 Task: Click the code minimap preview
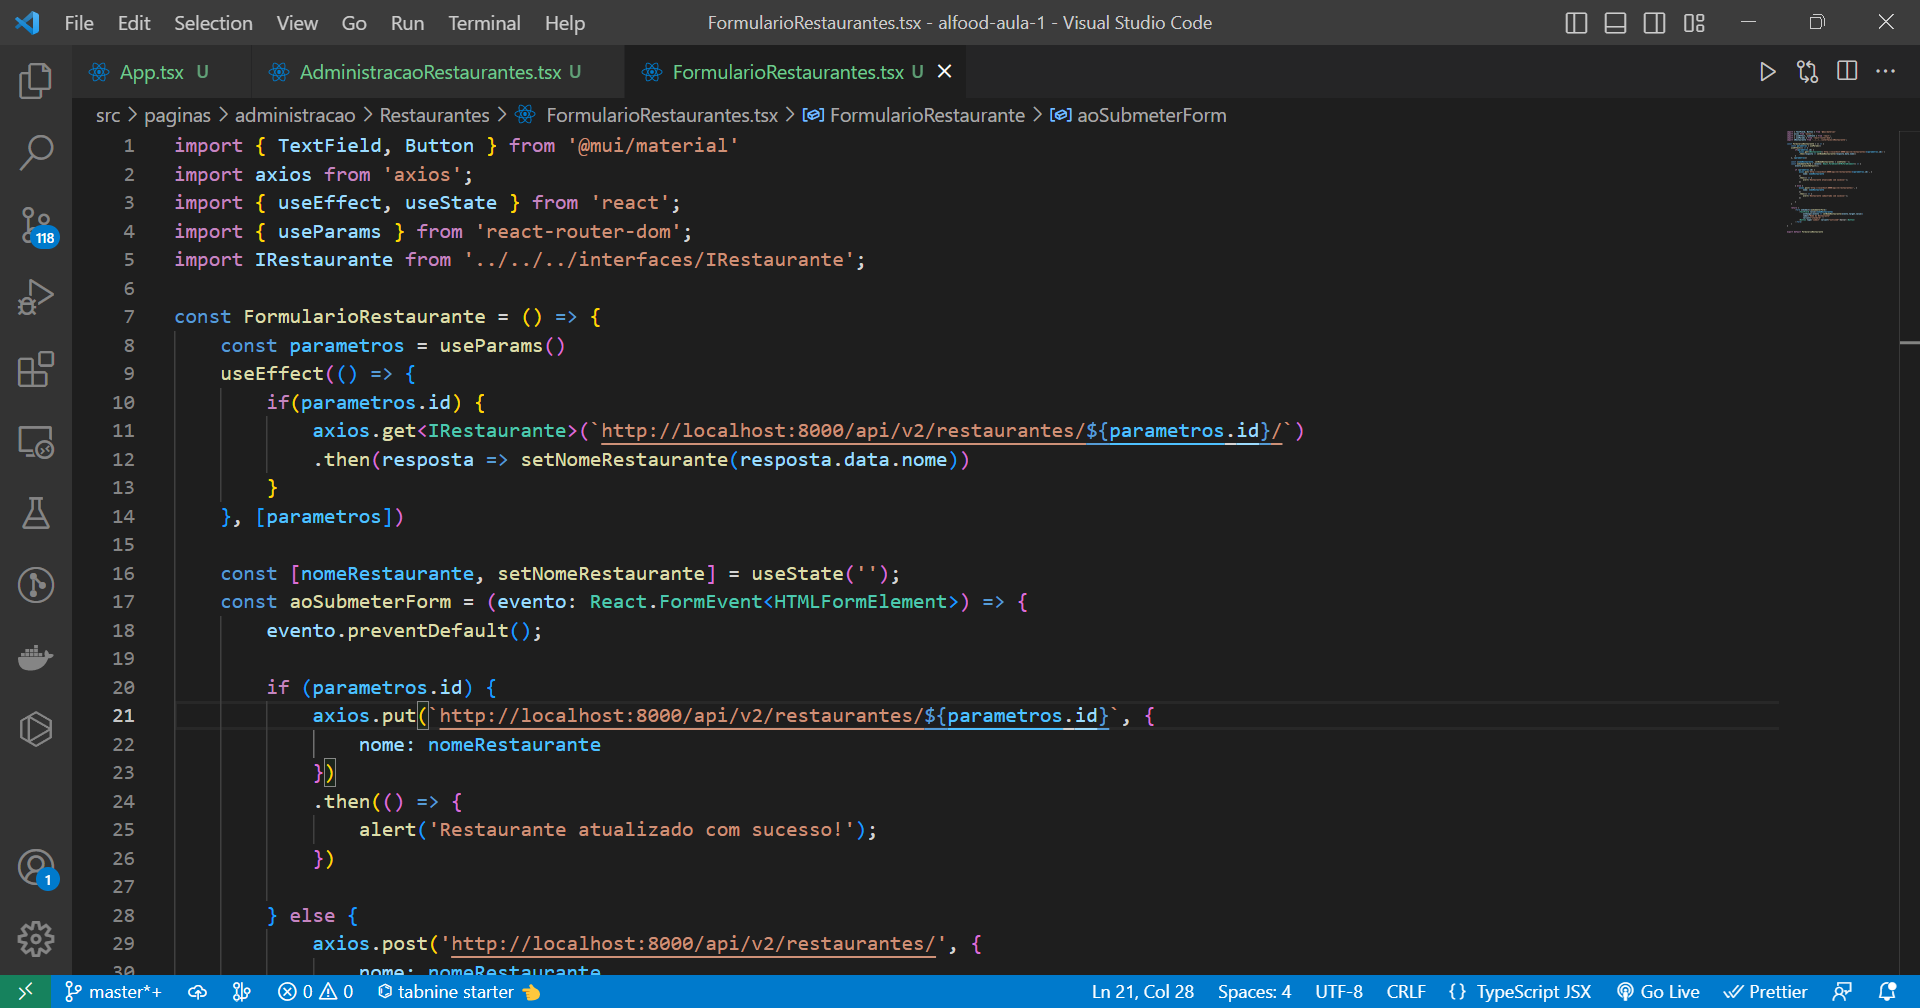point(1836,182)
